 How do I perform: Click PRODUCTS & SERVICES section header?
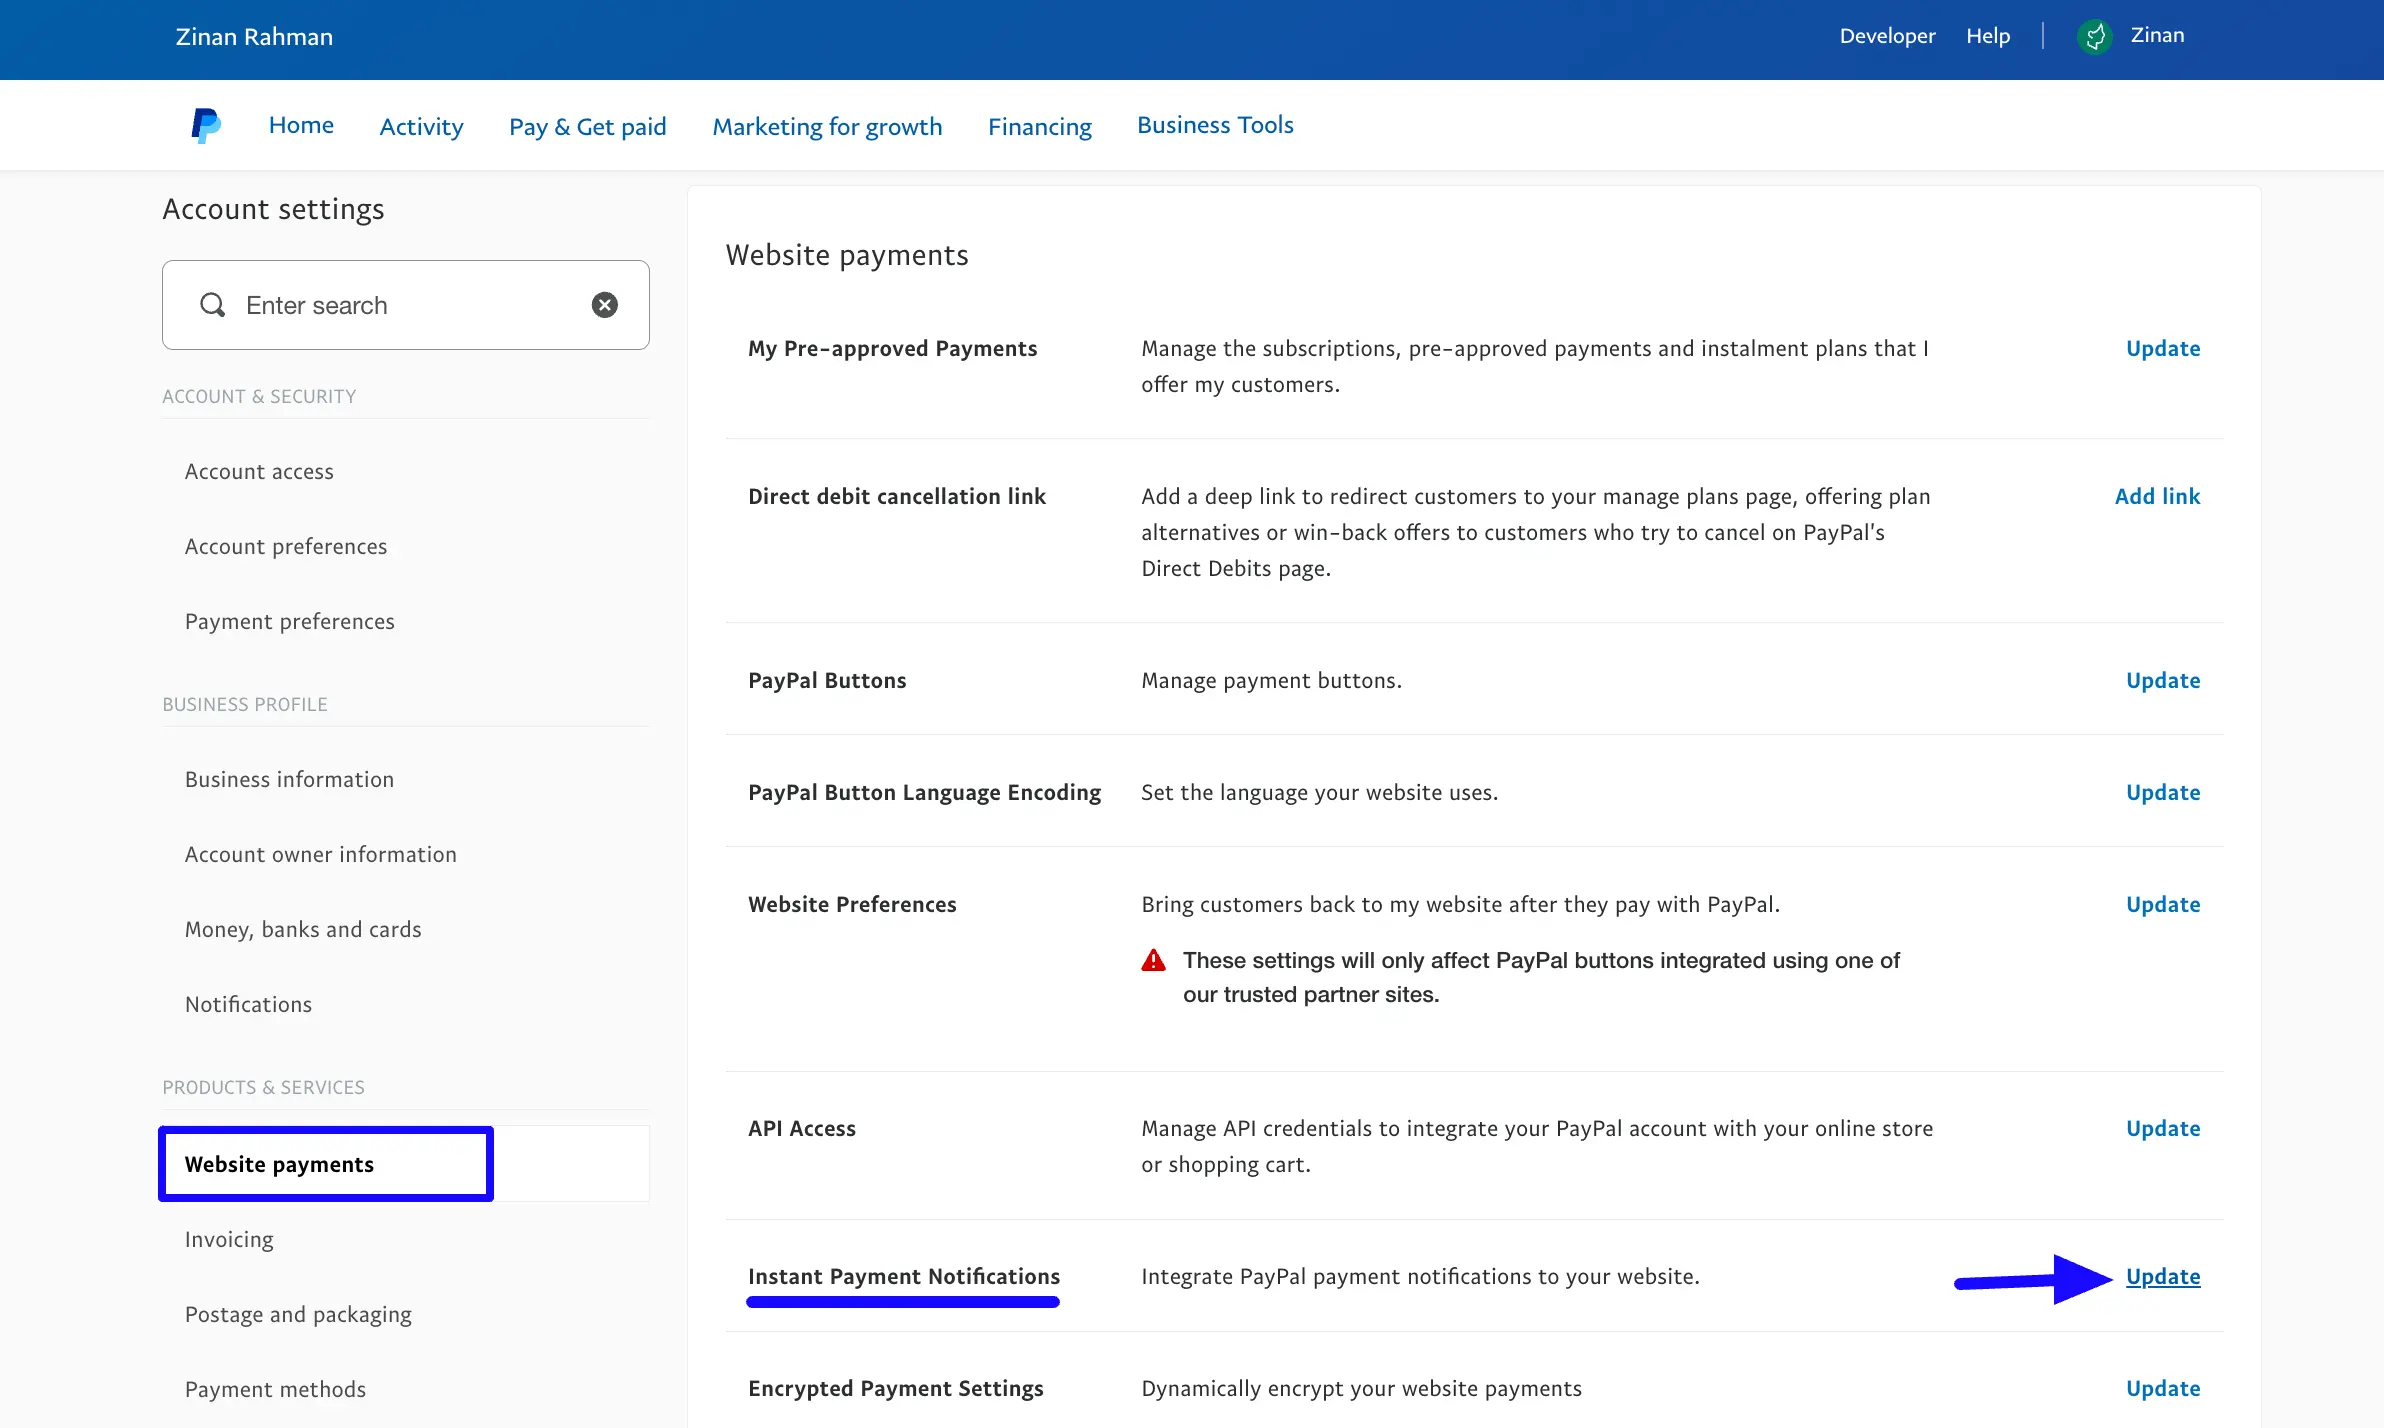[x=263, y=1087]
